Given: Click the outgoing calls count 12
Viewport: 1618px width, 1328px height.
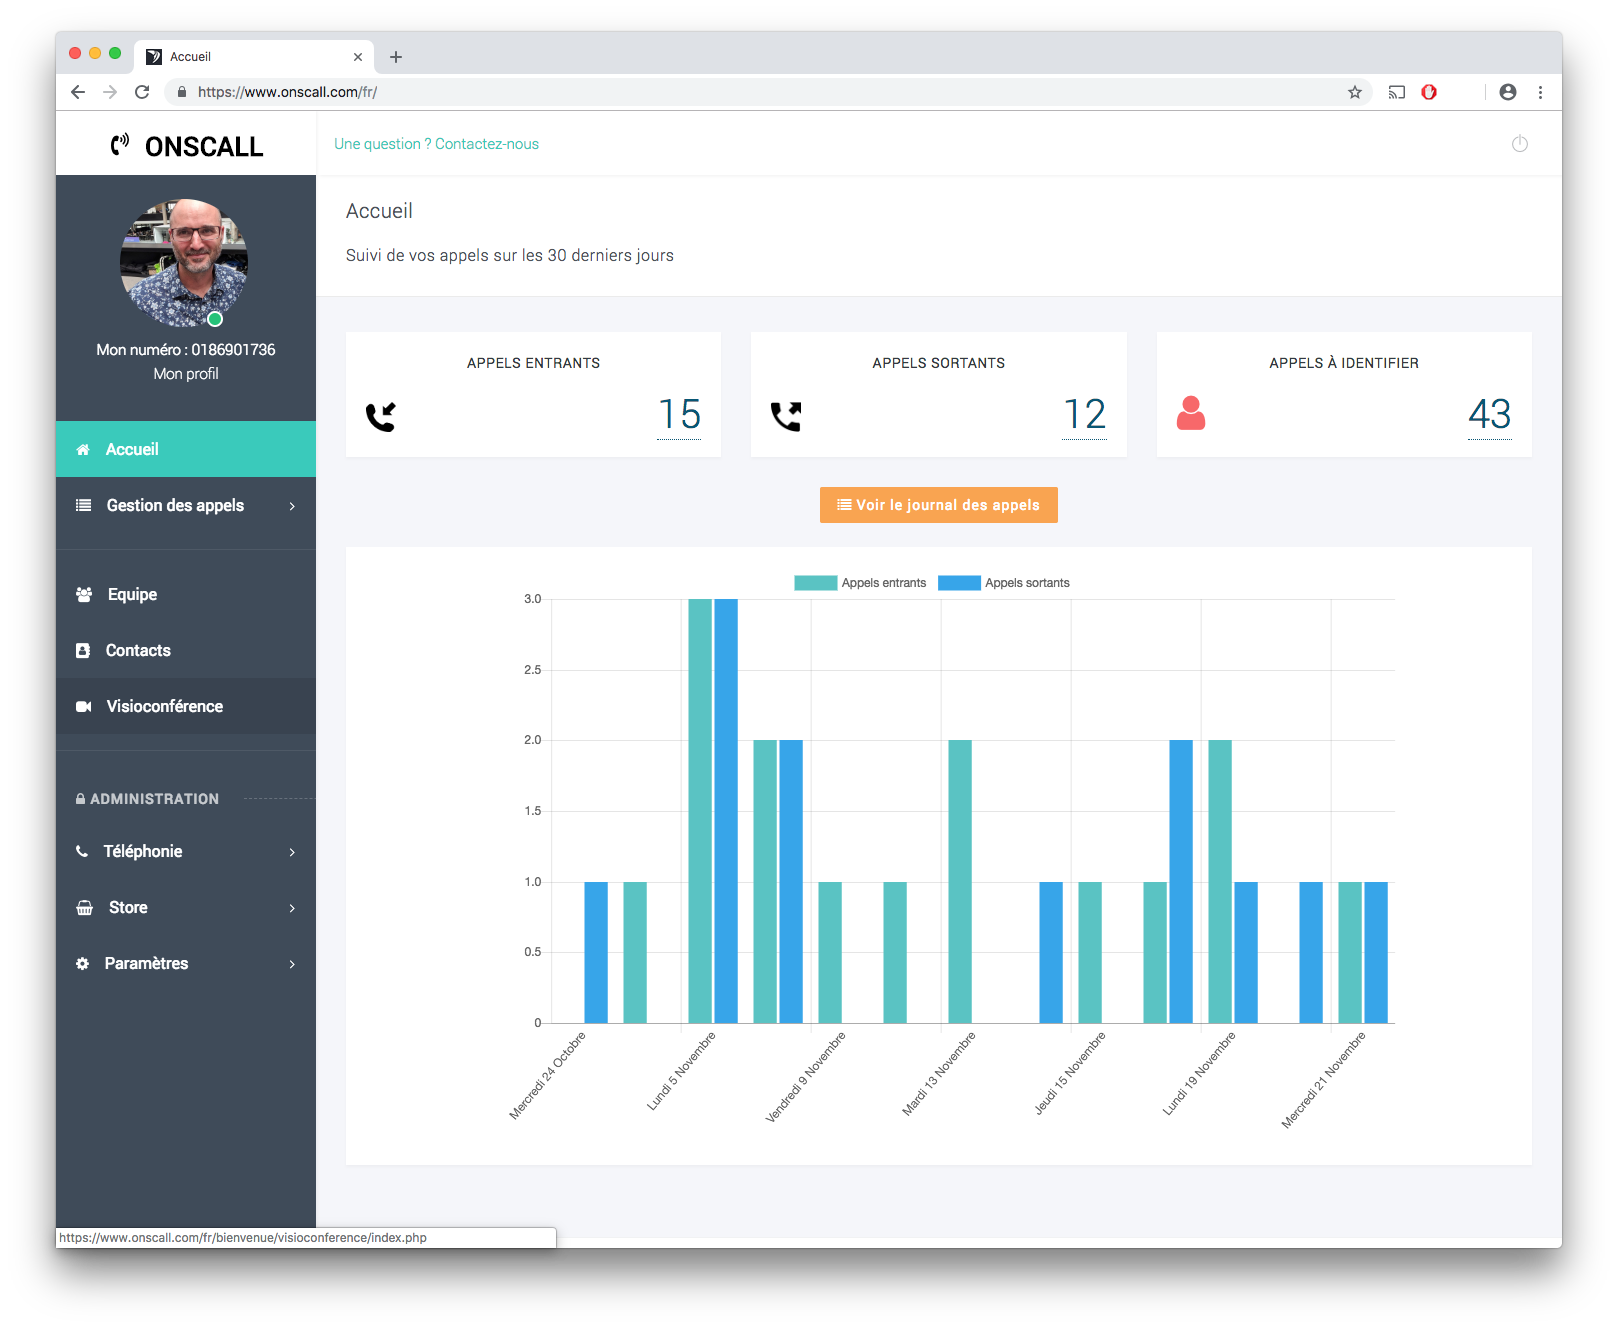Looking at the screenshot, I should (x=1084, y=414).
